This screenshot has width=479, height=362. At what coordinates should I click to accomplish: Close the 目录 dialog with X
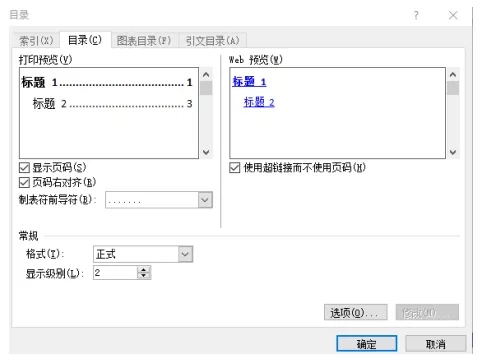pyautogui.click(x=453, y=15)
